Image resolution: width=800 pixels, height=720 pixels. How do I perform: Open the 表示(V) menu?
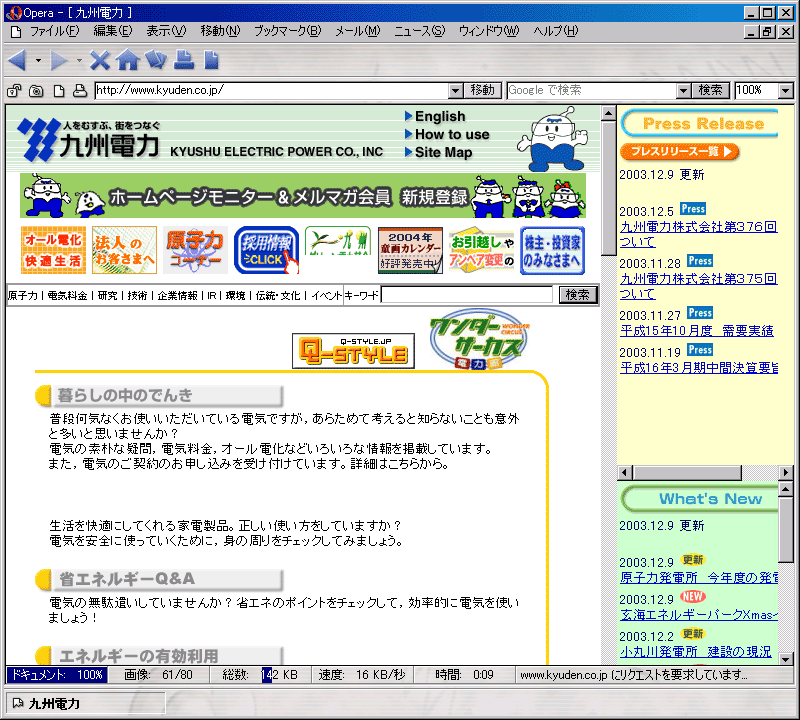(166, 32)
